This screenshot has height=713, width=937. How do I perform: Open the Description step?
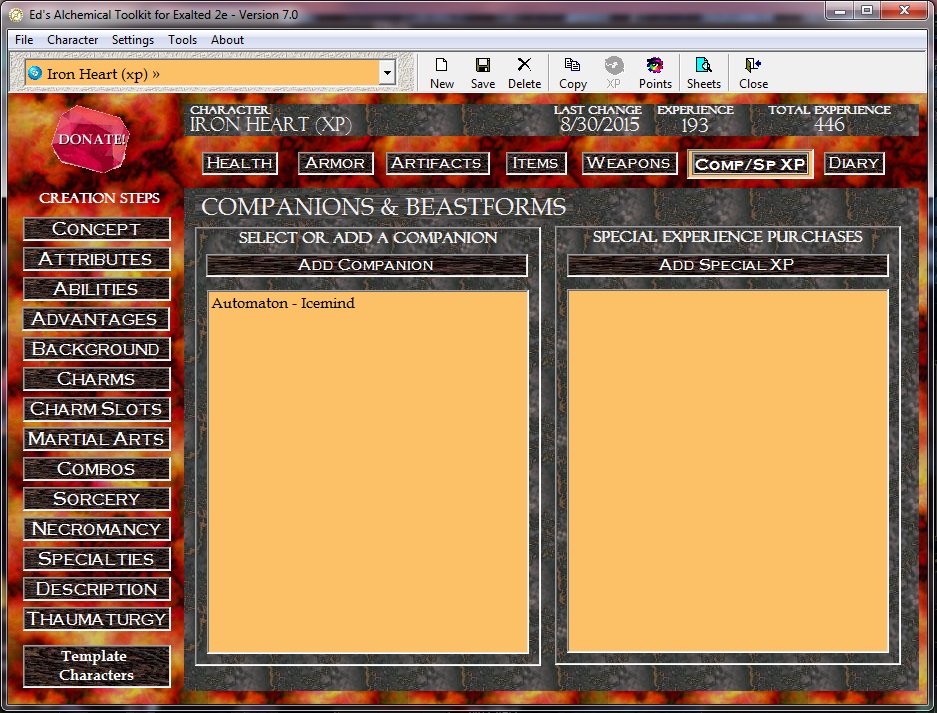click(96, 589)
